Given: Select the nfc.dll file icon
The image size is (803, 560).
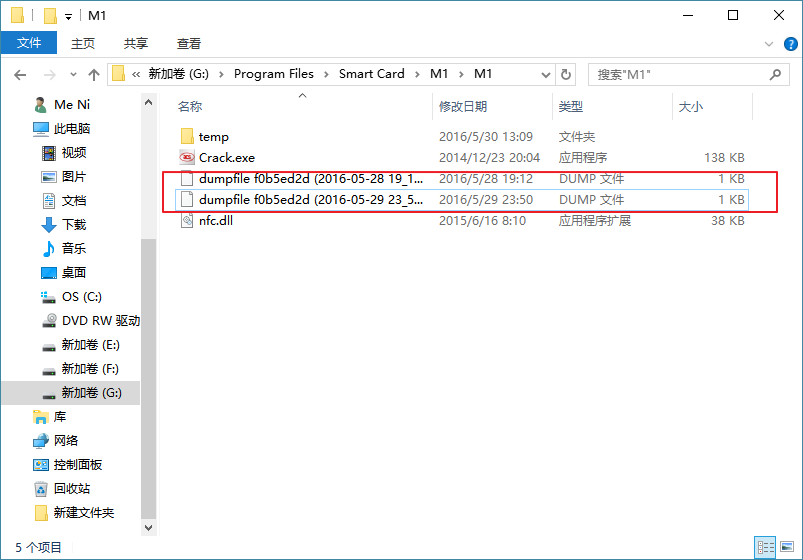Looking at the screenshot, I should 186,221.
